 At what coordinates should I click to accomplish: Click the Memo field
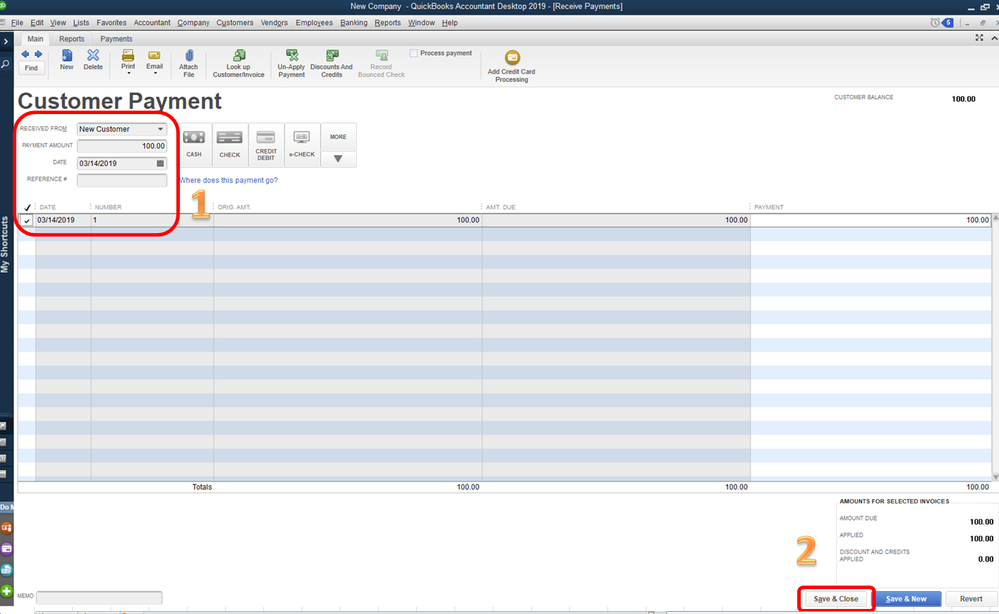click(x=99, y=597)
